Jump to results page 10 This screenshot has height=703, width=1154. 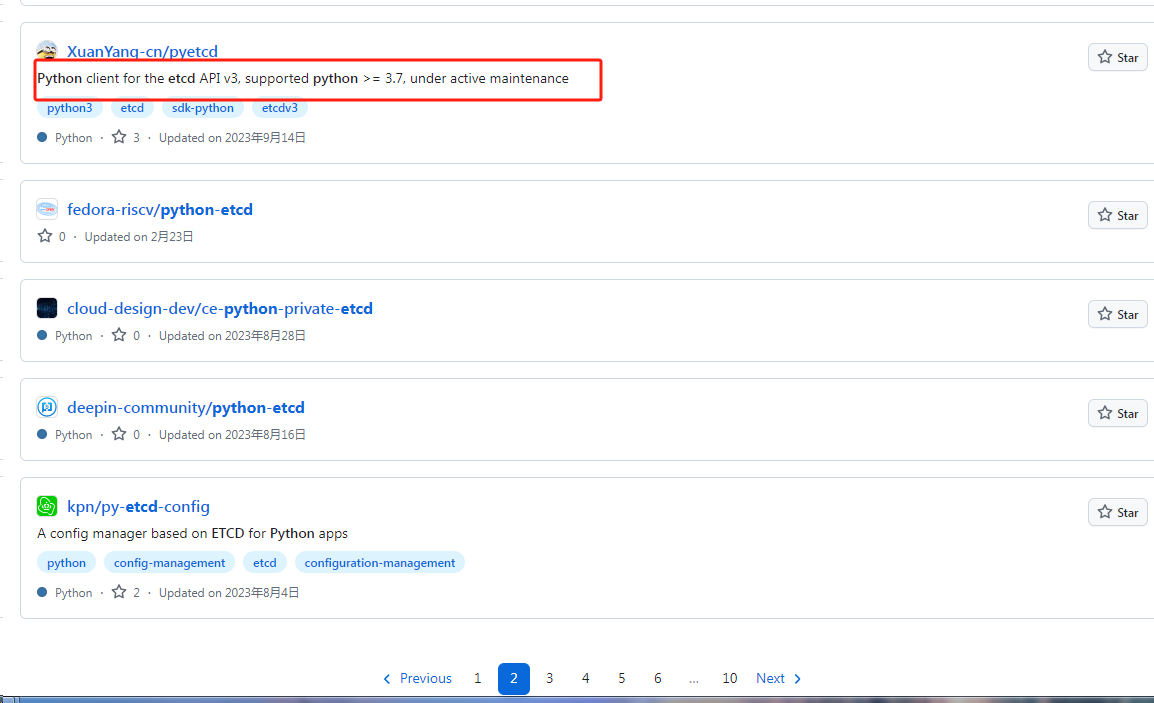[730, 679]
